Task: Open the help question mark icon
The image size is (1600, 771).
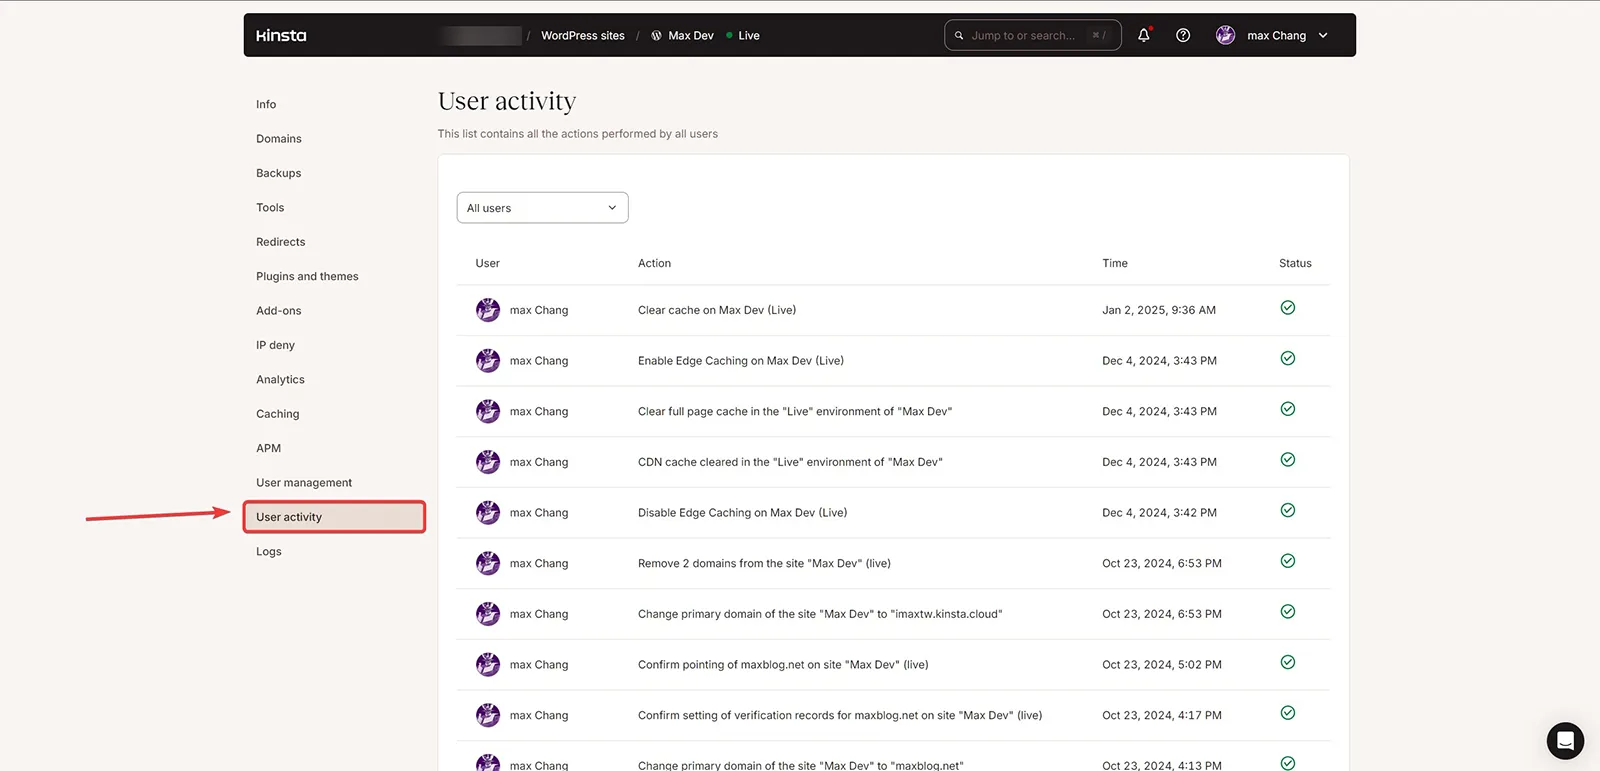Action: [x=1183, y=35]
